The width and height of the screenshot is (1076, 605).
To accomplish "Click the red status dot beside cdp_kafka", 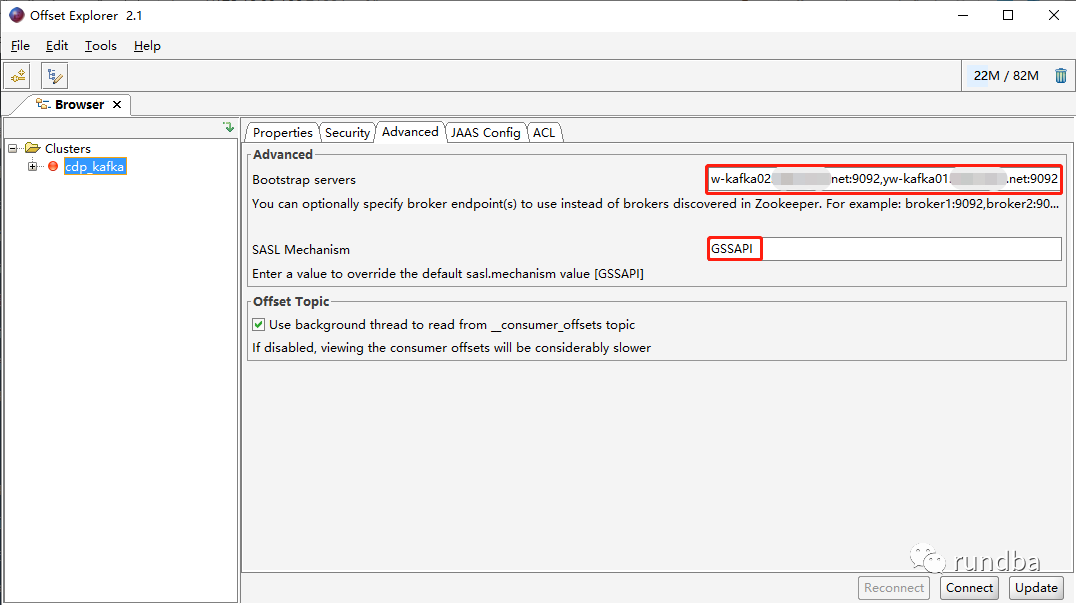I will click(x=53, y=166).
